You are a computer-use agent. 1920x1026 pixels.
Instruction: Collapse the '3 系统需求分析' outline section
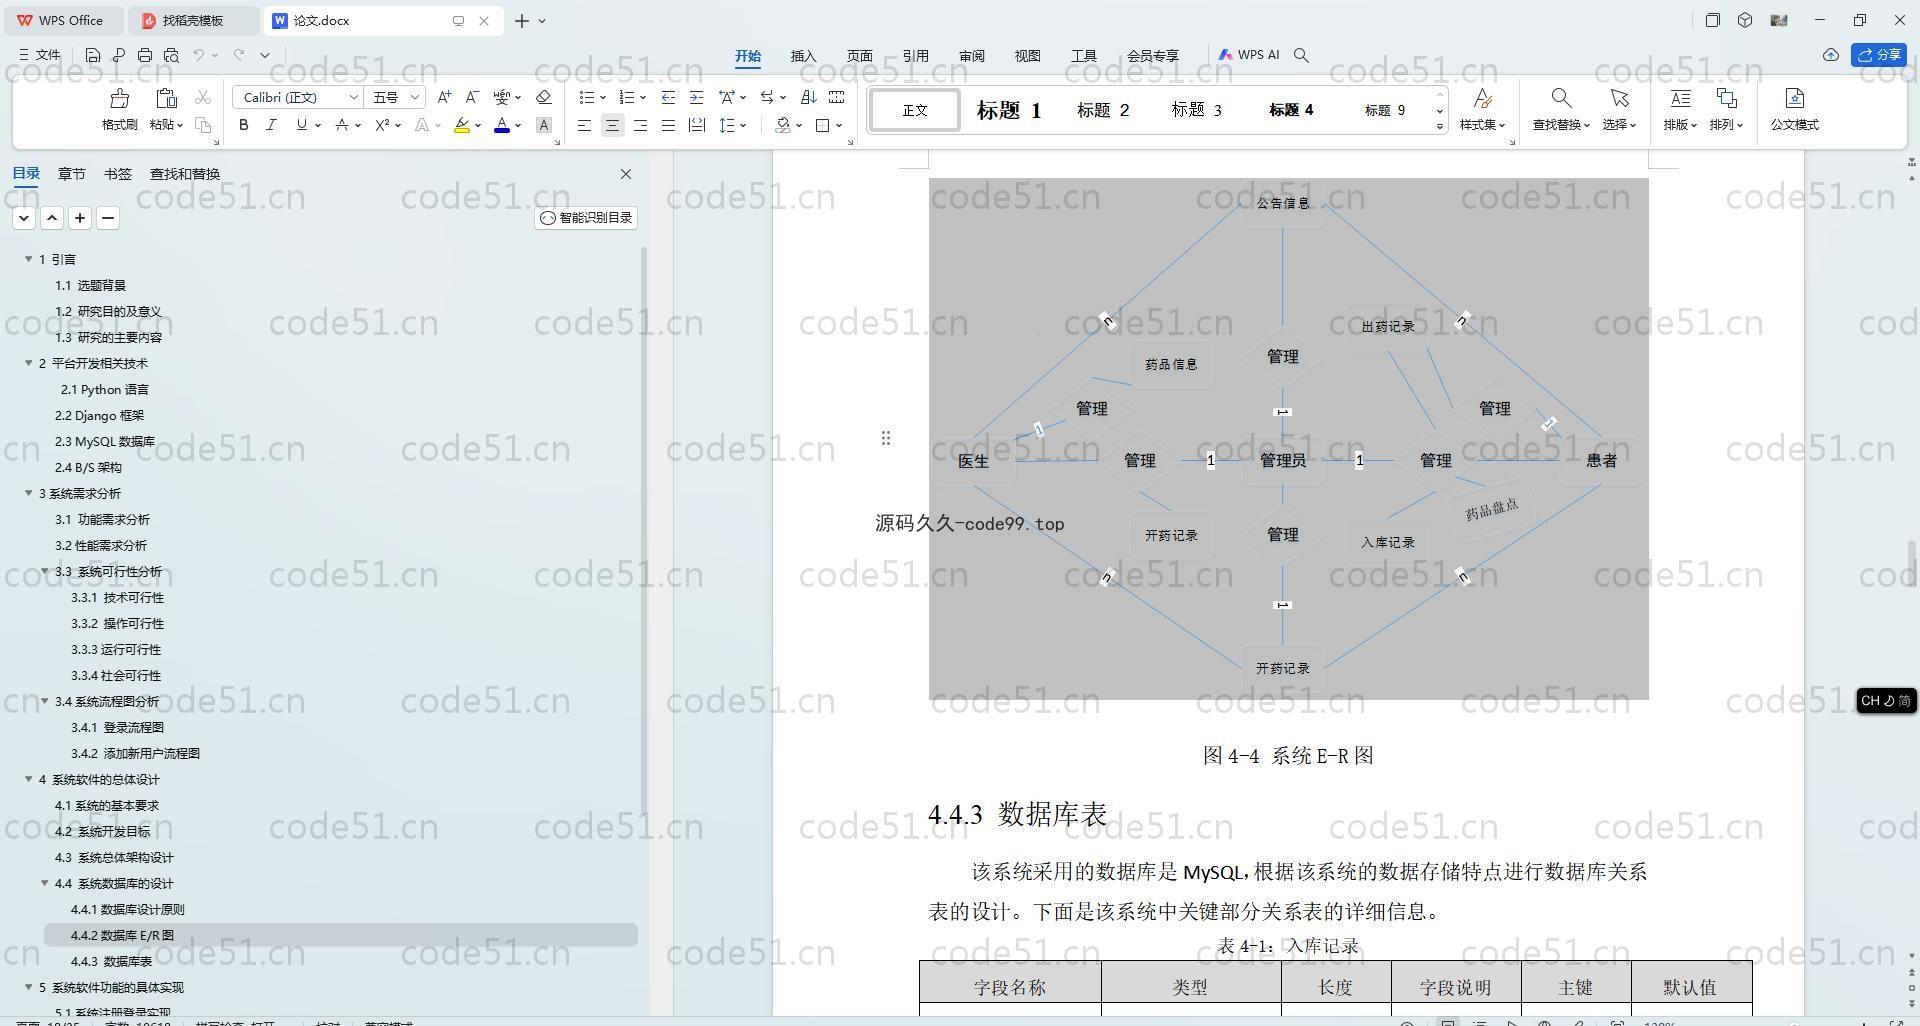(29, 493)
